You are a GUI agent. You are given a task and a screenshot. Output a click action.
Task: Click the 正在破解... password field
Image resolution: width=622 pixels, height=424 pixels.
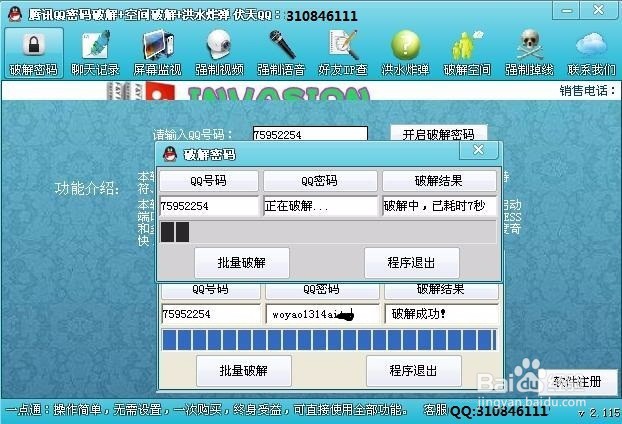click(x=321, y=206)
